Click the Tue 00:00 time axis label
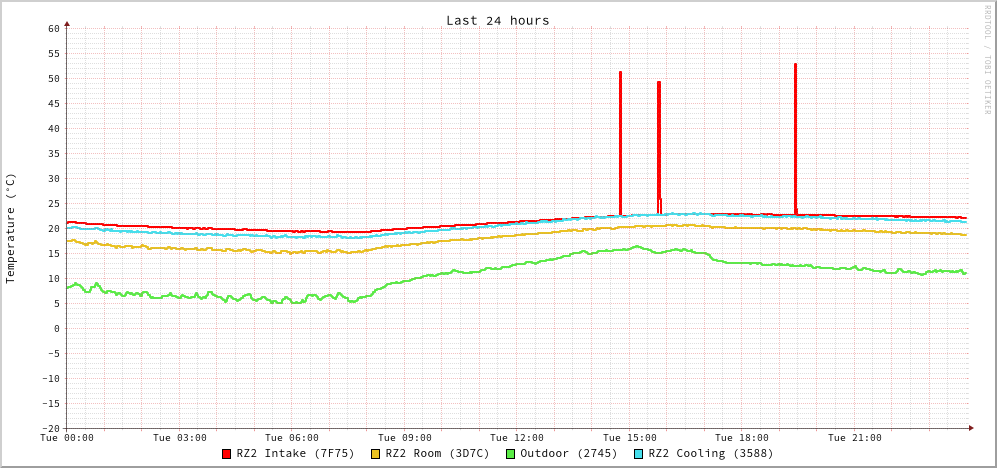997x468 pixels. tap(67, 438)
